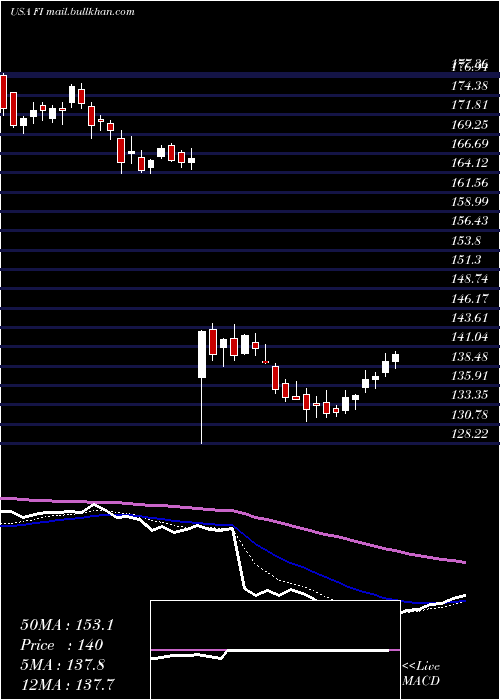This screenshot has width=500, height=700.
Task: Click the 153.8 price axis label
Action: pyautogui.click(x=467, y=241)
